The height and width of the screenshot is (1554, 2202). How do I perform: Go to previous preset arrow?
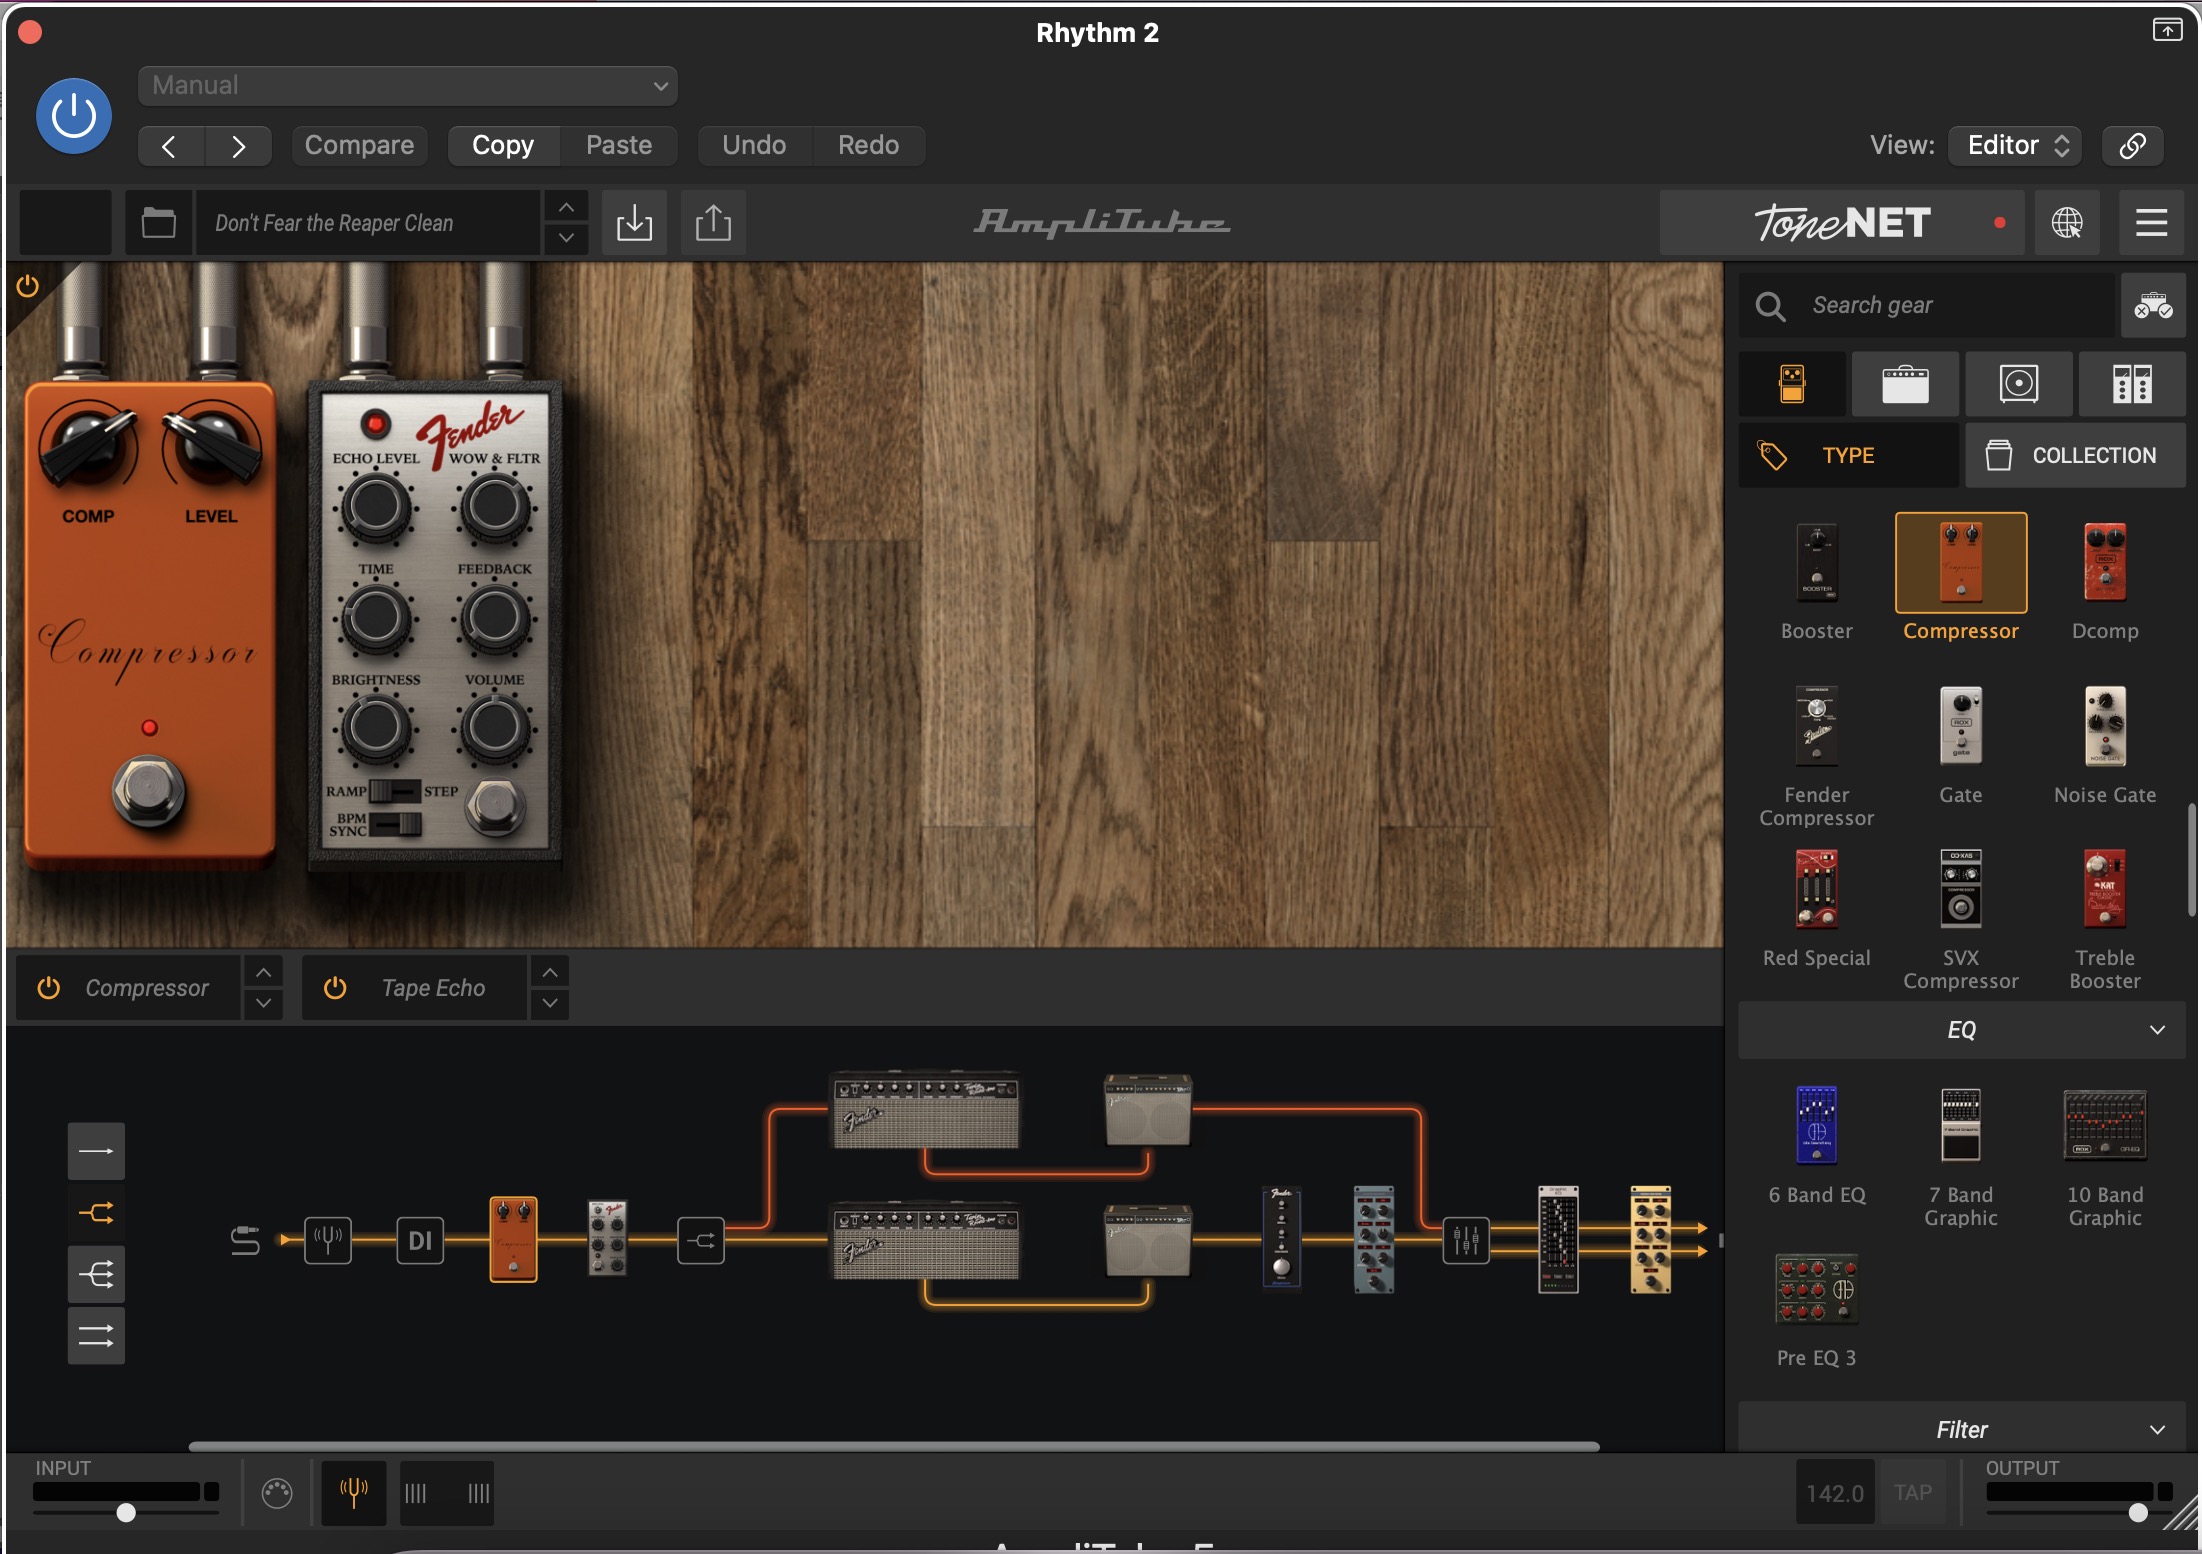coord(170,146)
